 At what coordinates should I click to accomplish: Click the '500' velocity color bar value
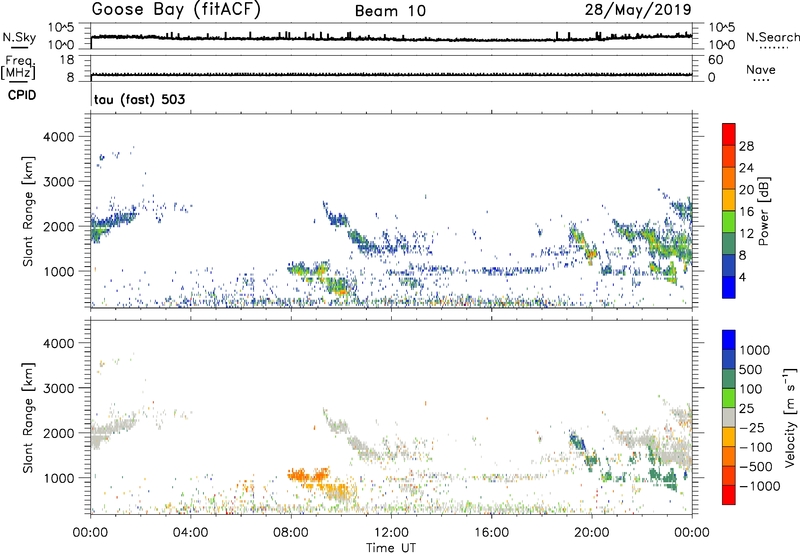point(750,369)
